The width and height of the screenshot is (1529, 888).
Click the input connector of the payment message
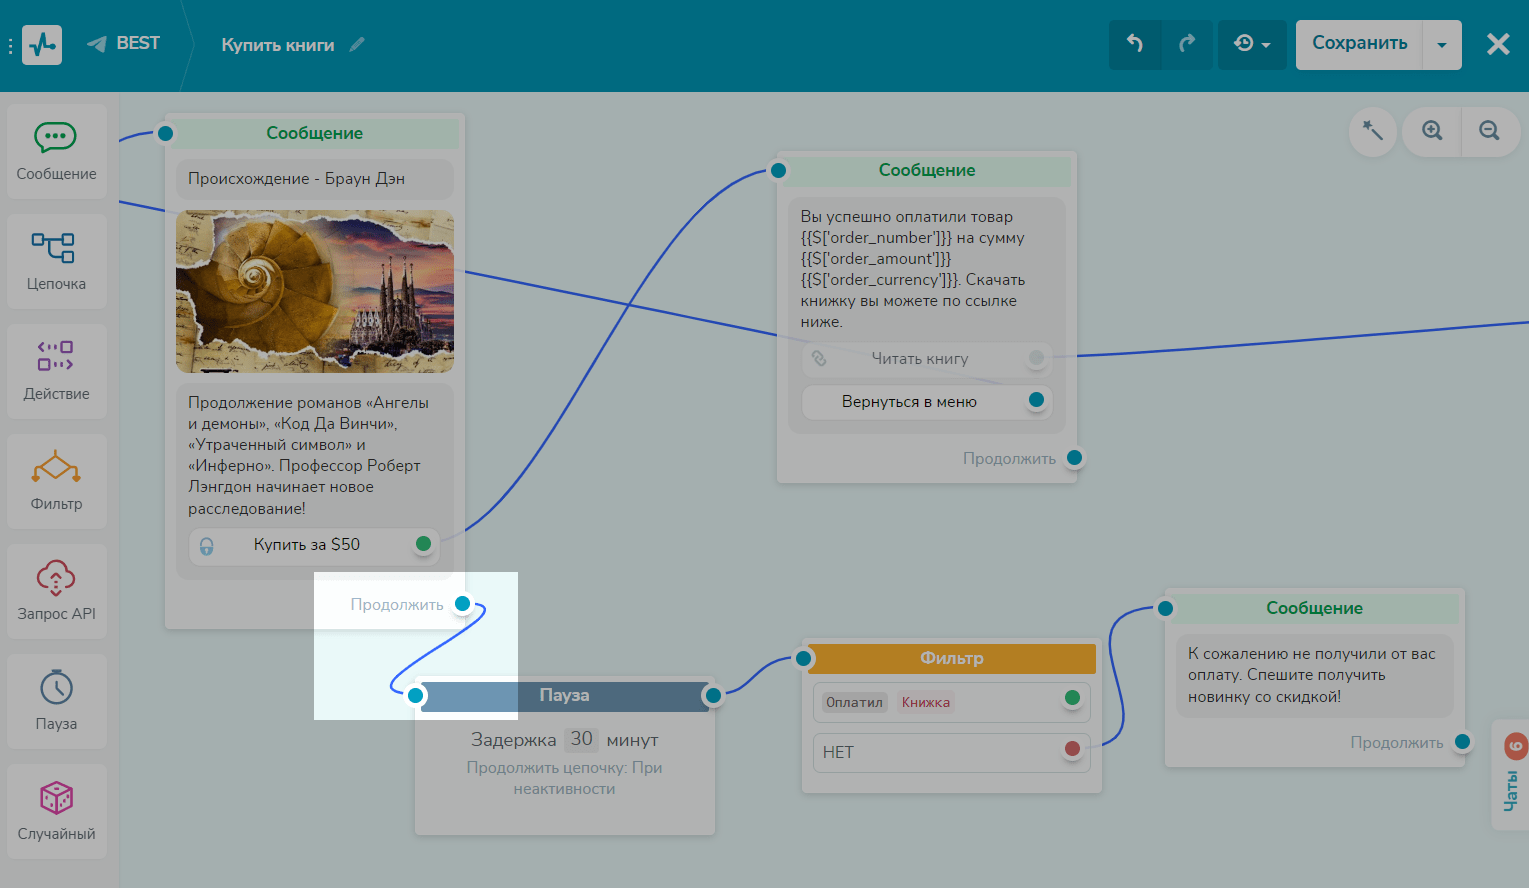(x=778, y=171)
